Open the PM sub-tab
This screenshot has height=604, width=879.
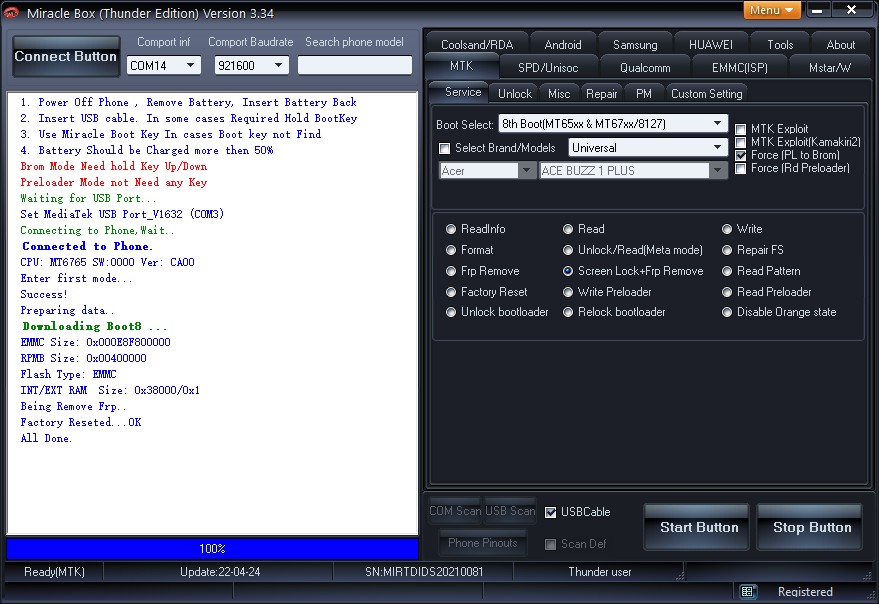click(x=644, y=94)
